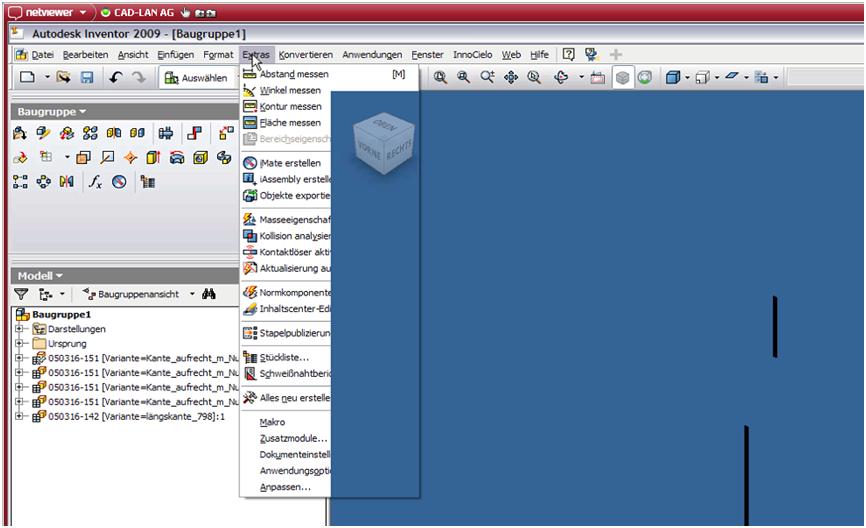Click the Pattern Component icon

(90, 133)
